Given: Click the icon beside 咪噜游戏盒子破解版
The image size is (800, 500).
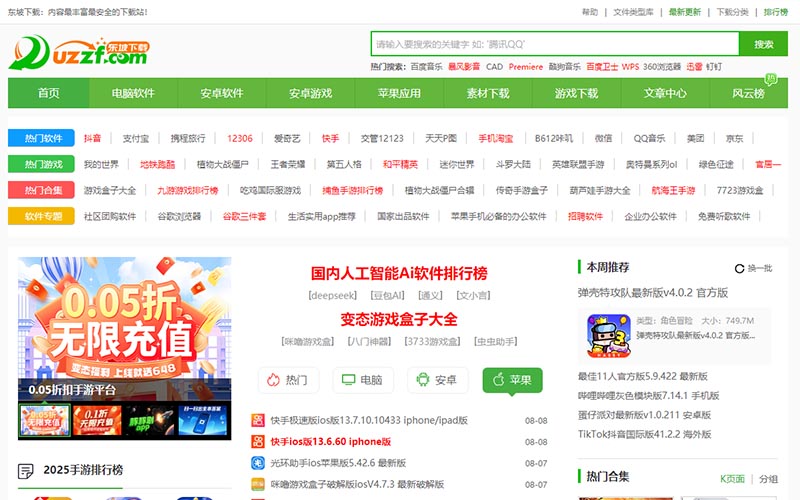Looking at the screenshot, I should tap(258, 484).
